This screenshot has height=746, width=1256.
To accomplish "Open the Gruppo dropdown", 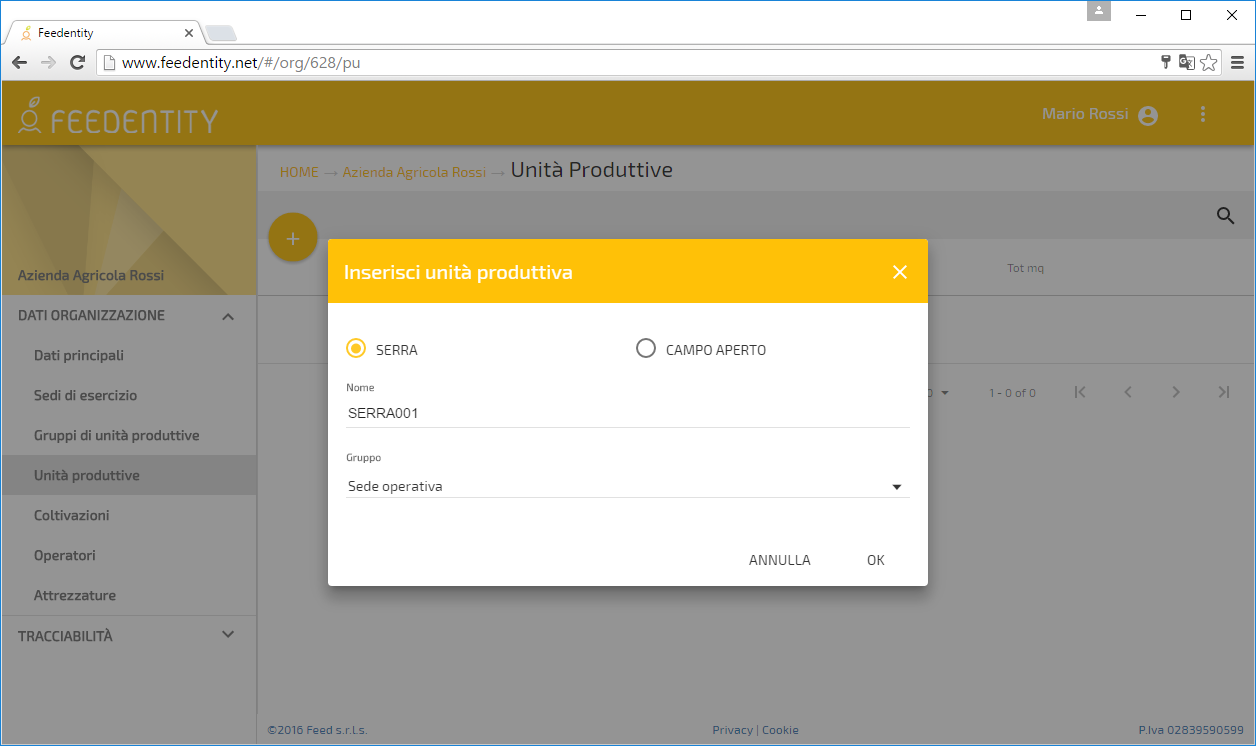I will click(x=627, y=487).
